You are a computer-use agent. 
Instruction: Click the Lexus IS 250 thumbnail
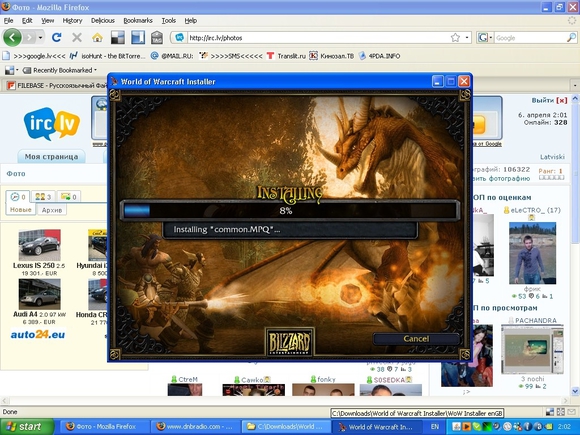pos(40,245)
